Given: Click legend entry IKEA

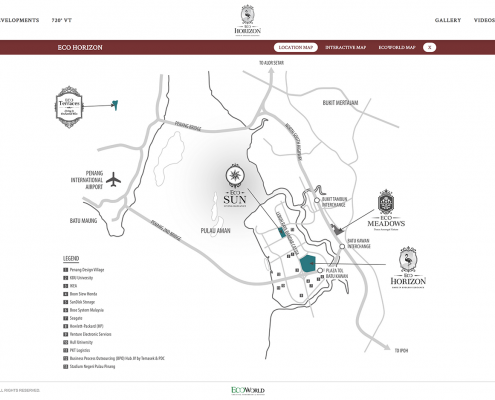Looking at the screenshot, I should (70, 286).
